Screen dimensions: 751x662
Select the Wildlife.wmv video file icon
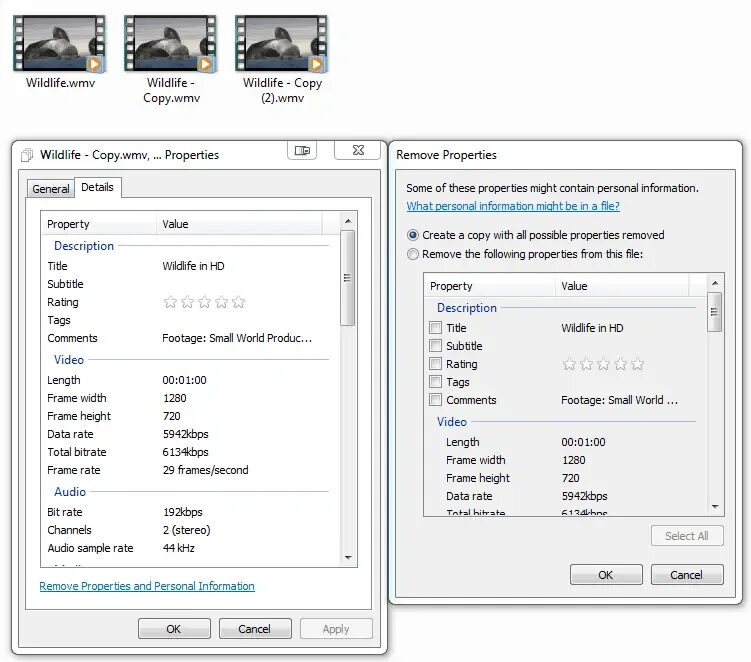[x=59, y=44]
